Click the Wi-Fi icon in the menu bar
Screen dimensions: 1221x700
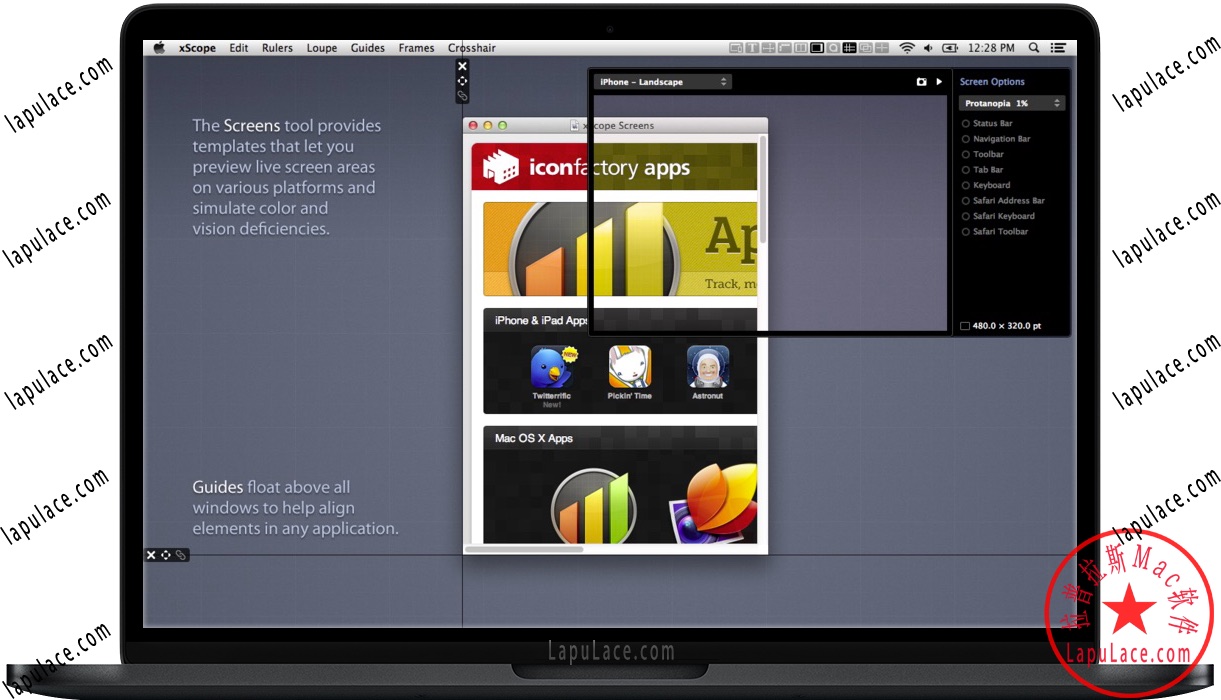(x=907, y=48)
